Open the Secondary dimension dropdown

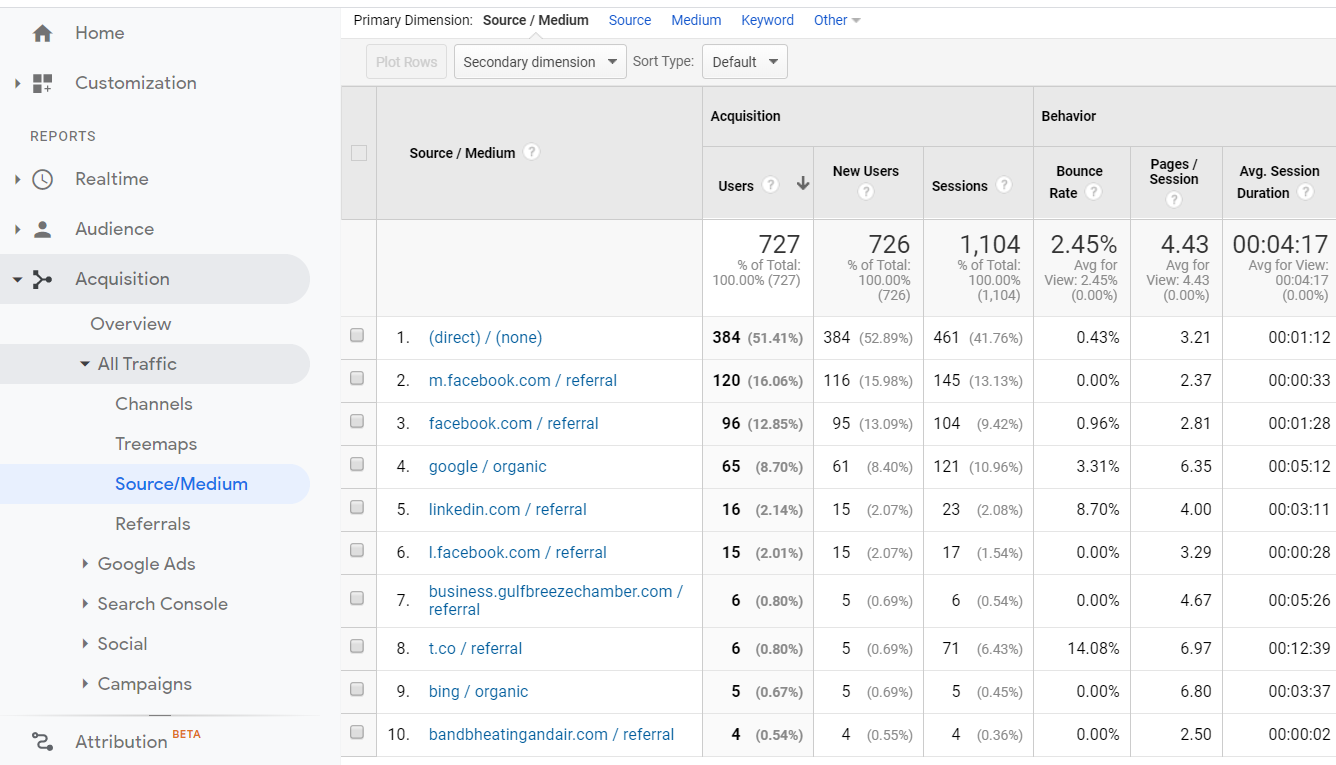click(x=540, y=62)
